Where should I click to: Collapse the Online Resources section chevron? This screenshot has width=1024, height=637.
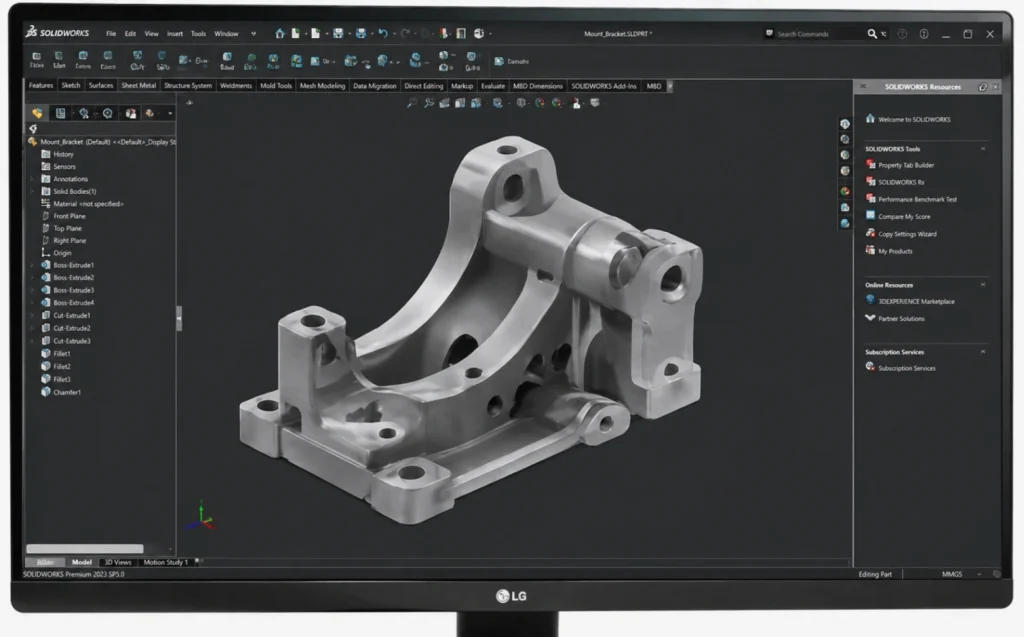coord(983,285)
